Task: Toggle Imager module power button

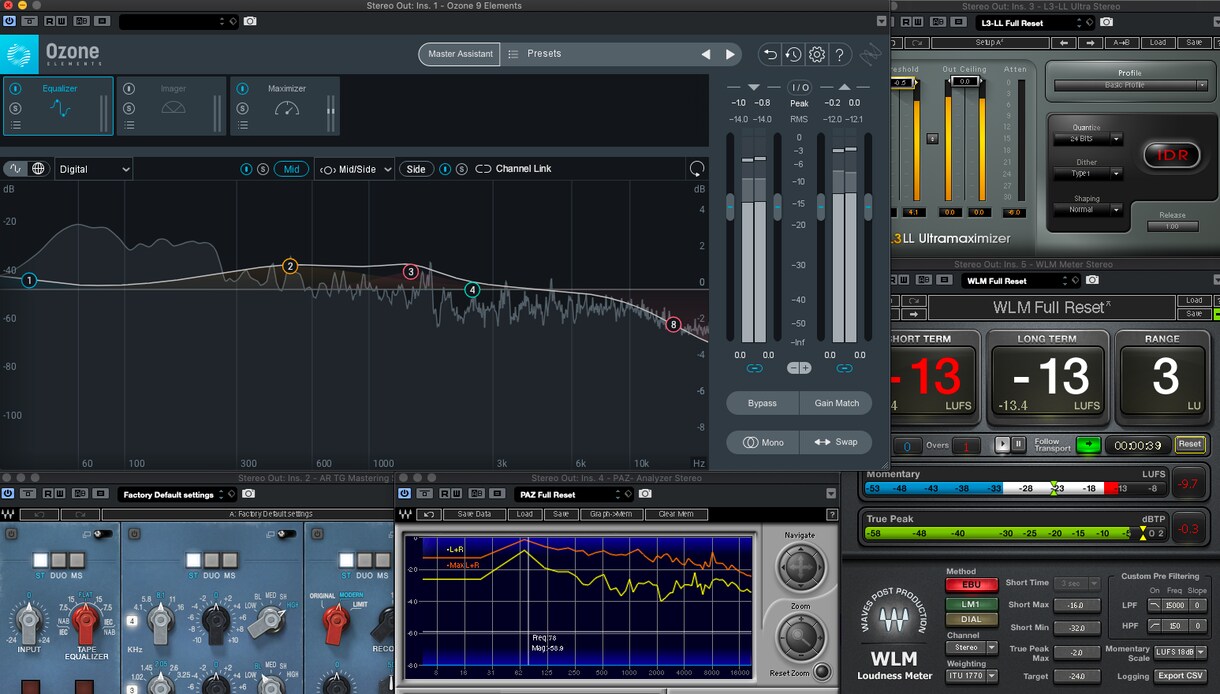Action: 129,89
